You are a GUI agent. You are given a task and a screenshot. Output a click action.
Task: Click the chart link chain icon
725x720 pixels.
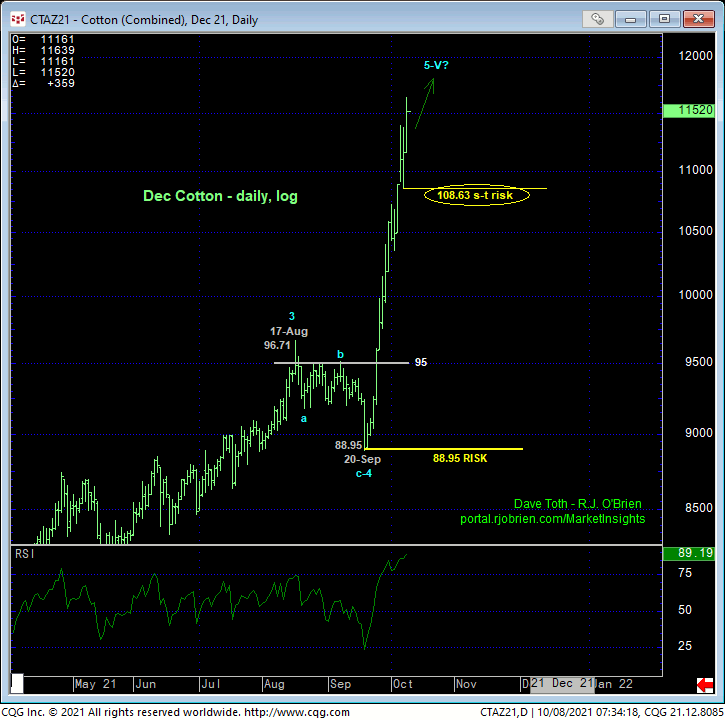[x=598, y=18]
